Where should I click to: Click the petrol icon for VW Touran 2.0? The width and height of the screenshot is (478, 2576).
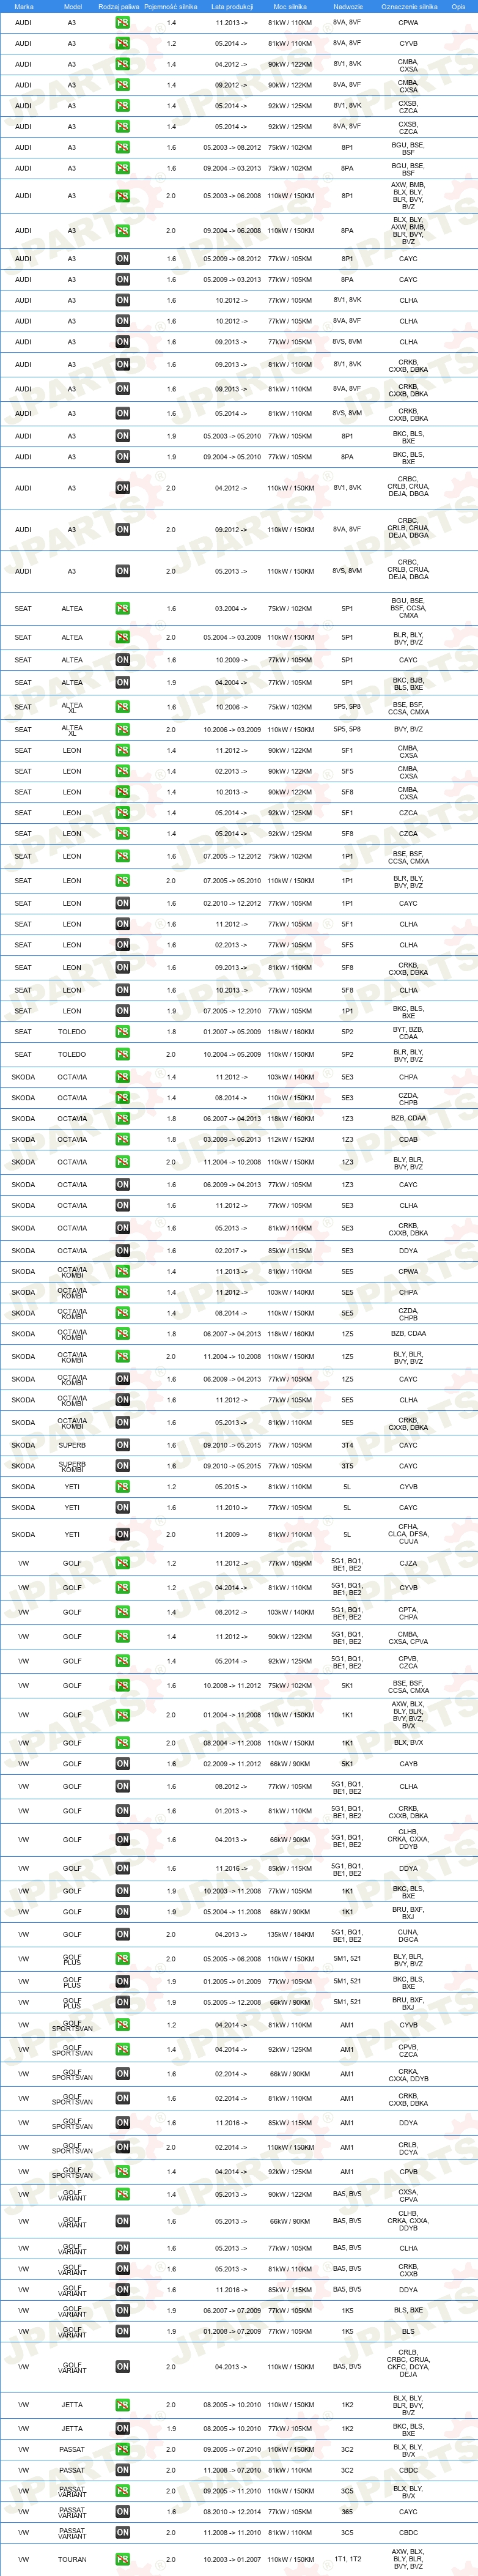tap(122, 2559)
